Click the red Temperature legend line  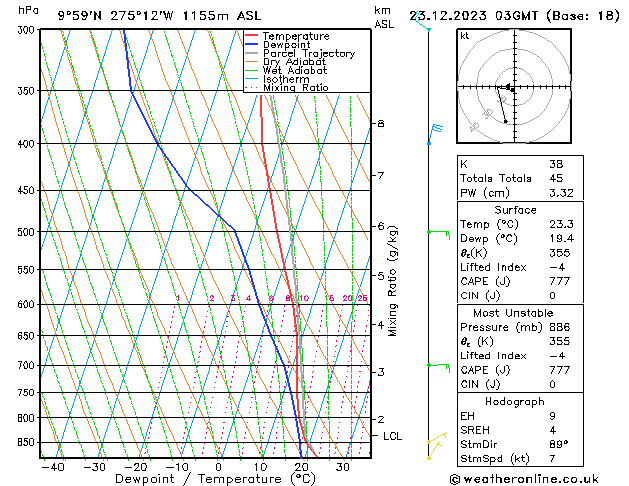(252, 36)
